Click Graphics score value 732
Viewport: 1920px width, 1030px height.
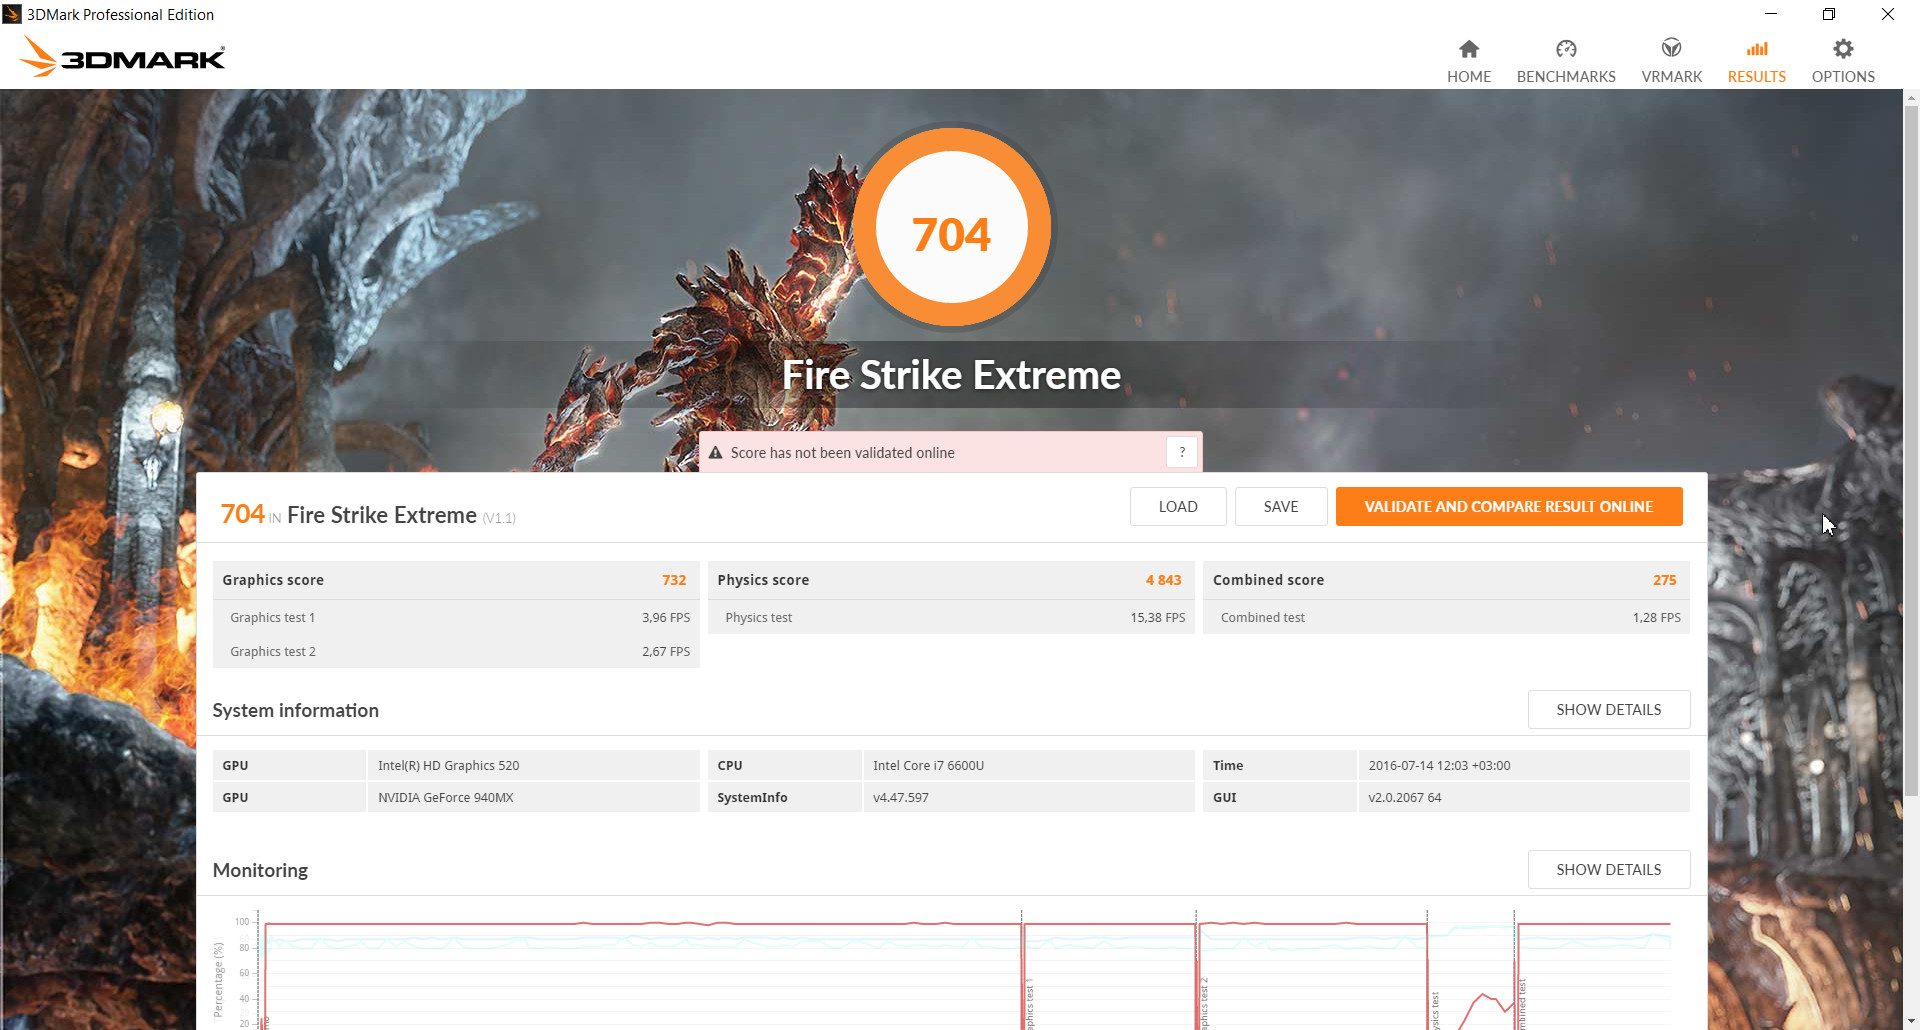click(x=674, y=580)
